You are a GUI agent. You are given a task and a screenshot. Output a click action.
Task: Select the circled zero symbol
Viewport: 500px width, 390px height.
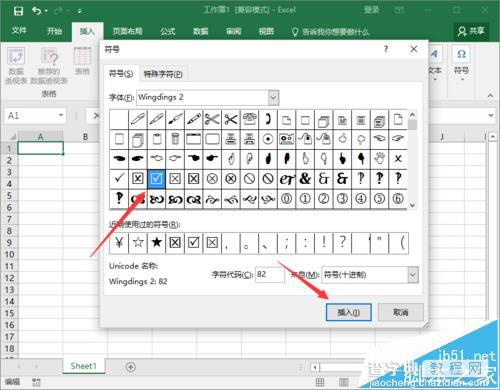[x=286, y=199]
